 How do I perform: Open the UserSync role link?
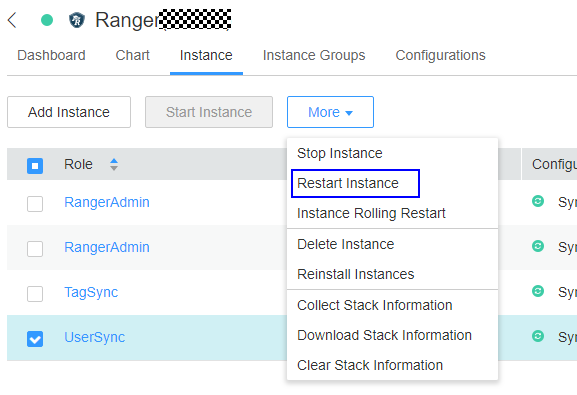[95, 337]
